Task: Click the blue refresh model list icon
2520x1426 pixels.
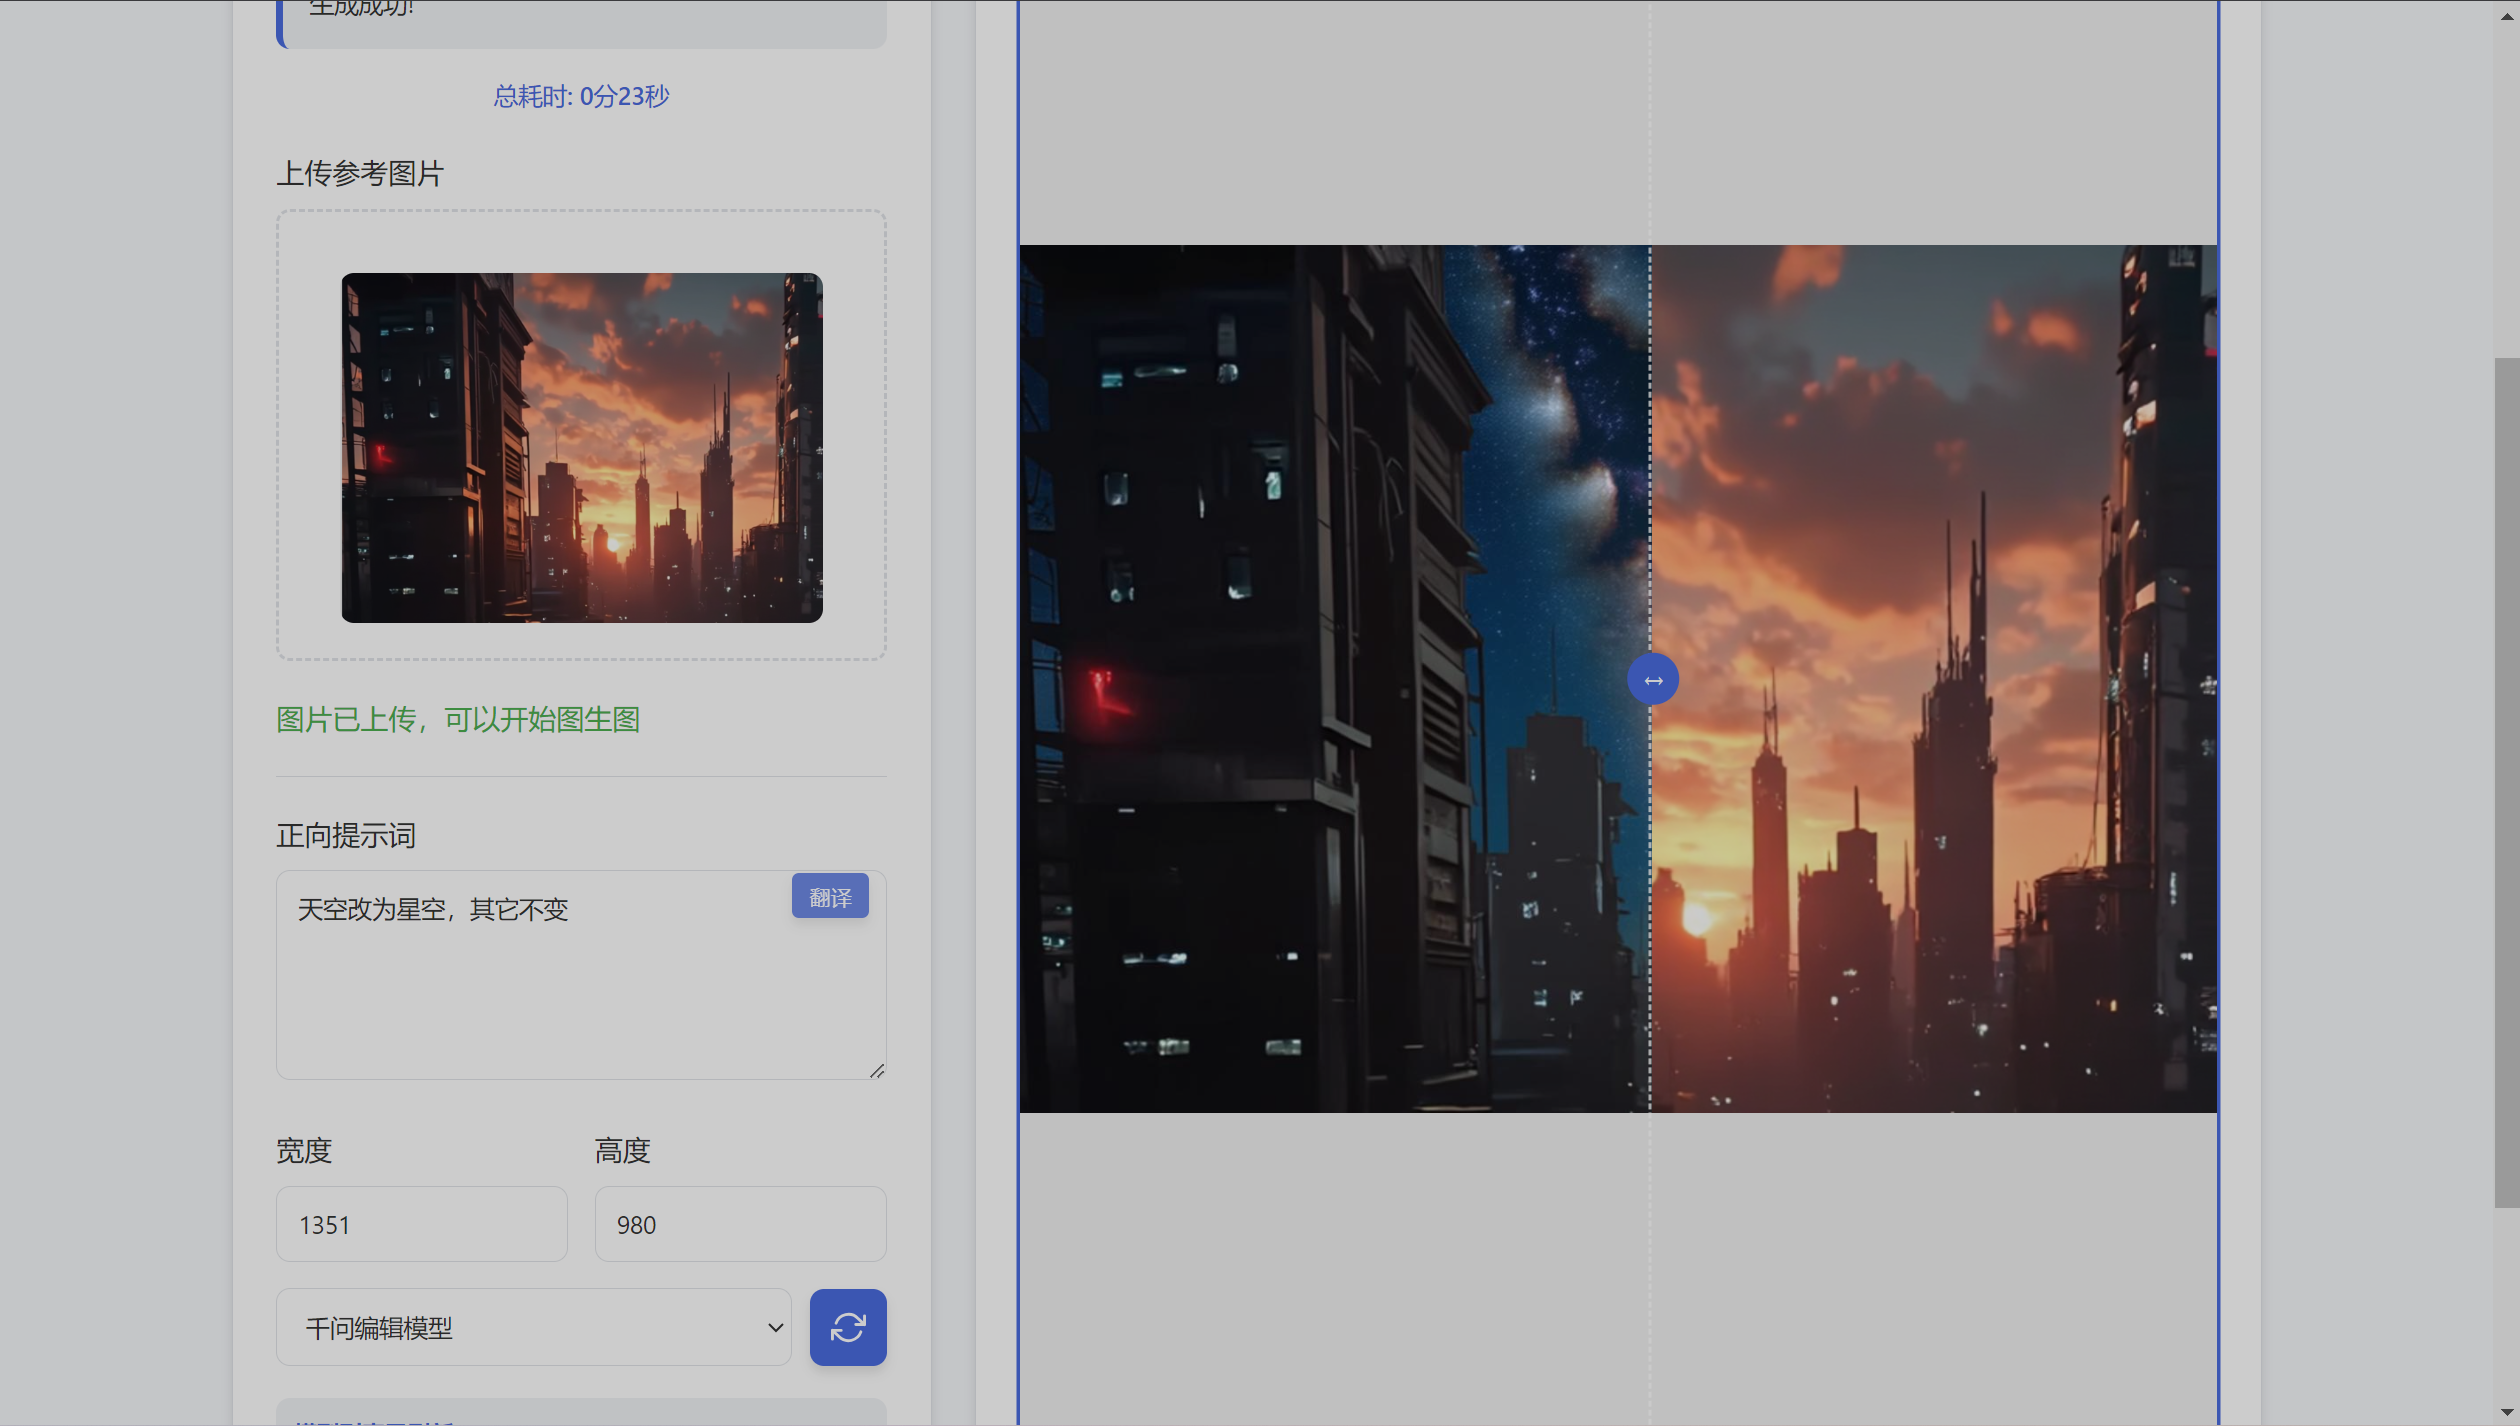Action: tap(847, 1327)
